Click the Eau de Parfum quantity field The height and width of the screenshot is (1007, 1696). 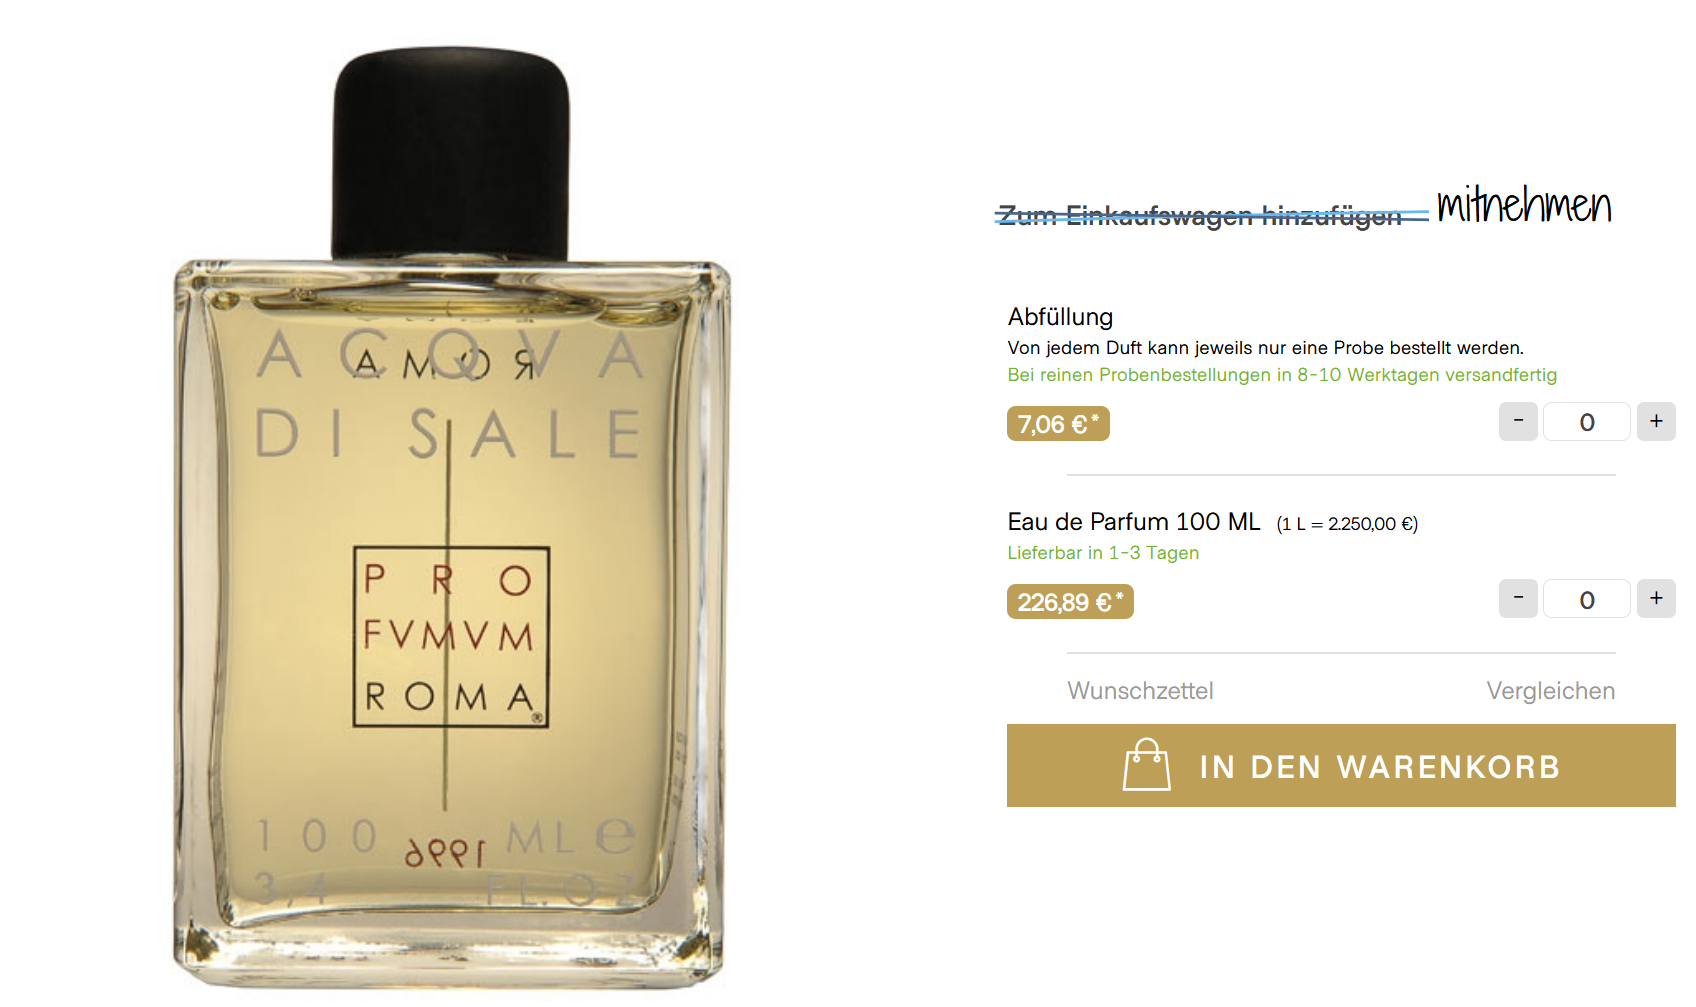pyautogui.click(x=1587, y=598)
